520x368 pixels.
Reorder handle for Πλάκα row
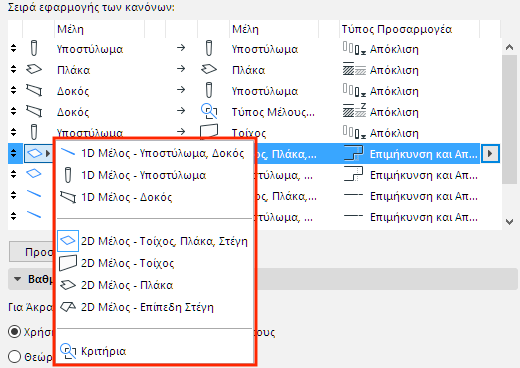point(13,69)
